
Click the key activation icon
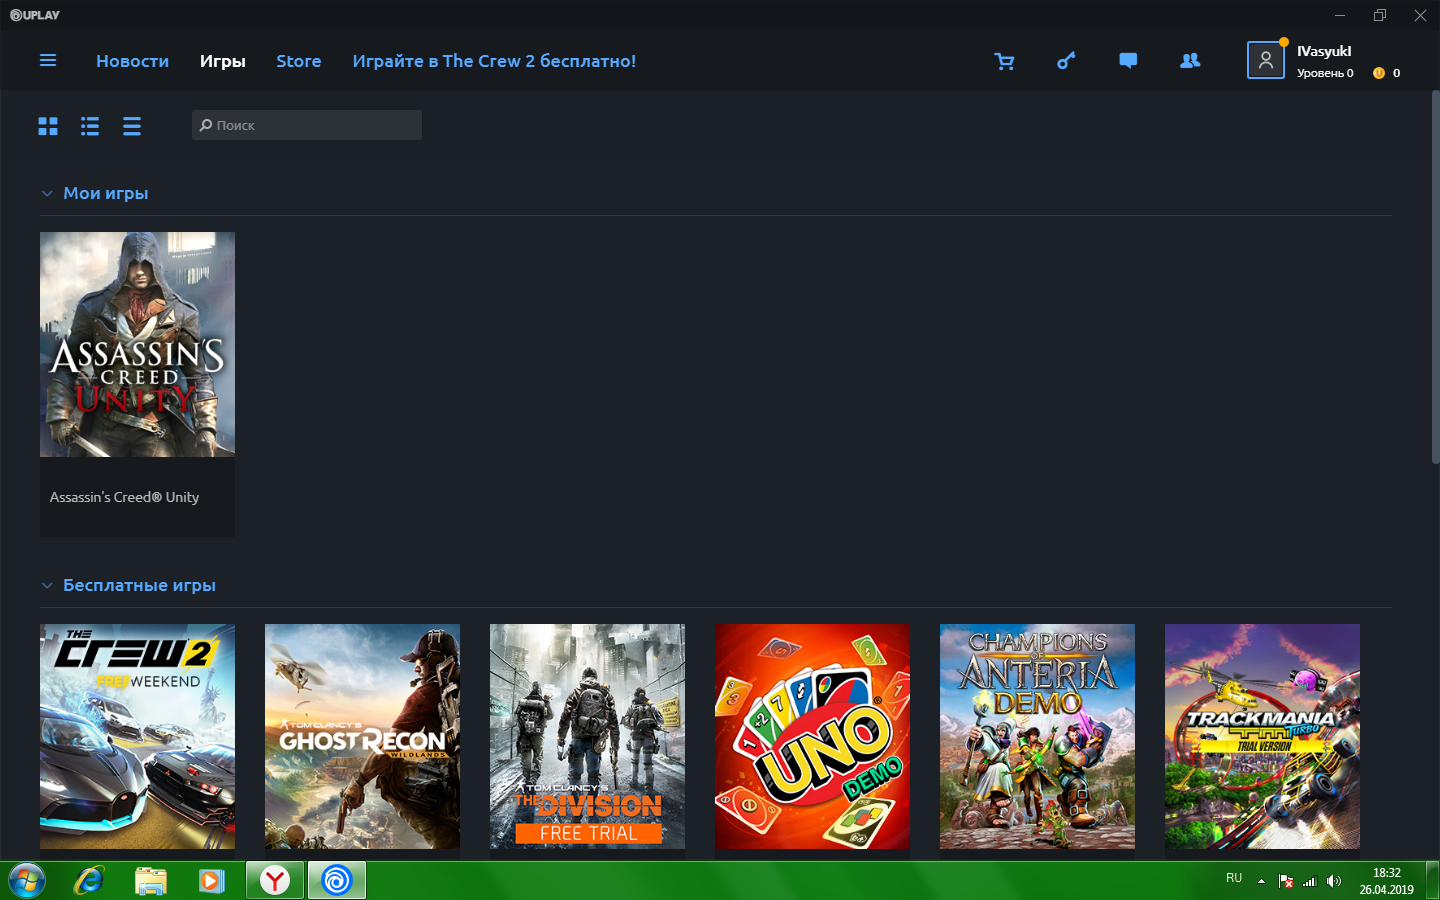(x=1066, y=61)
